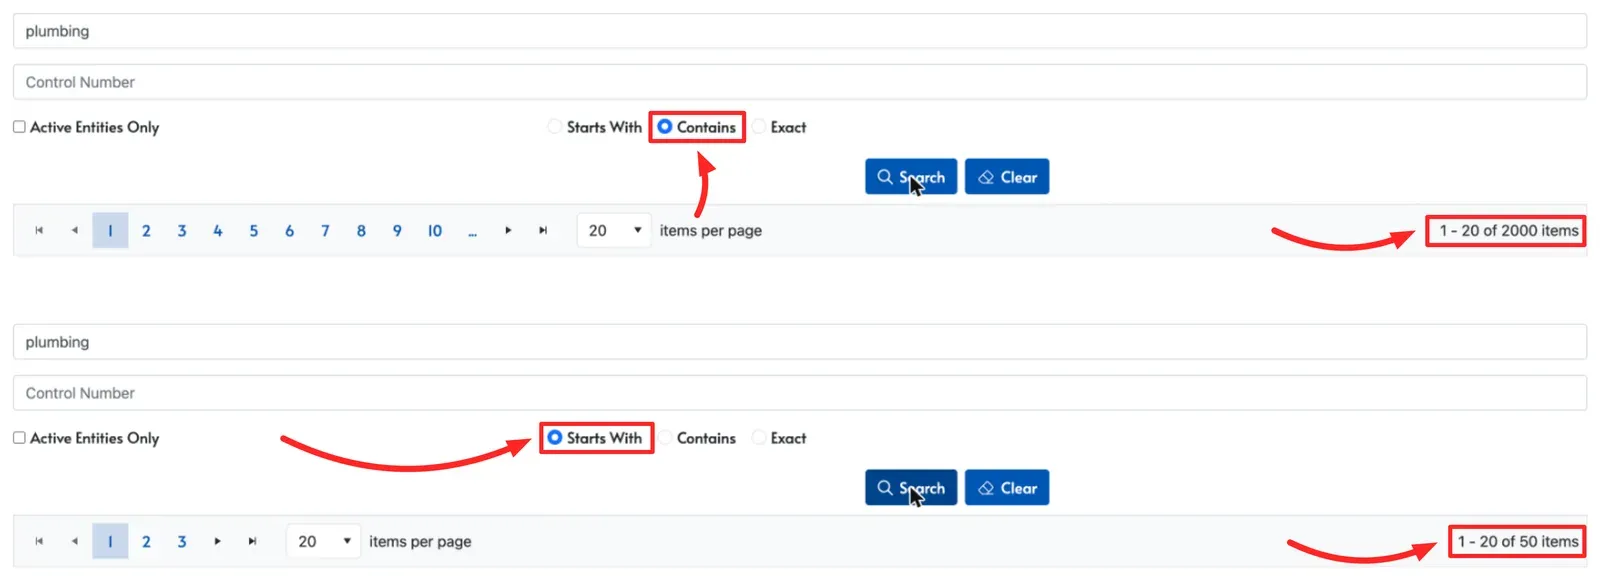Click Clear button in the upper form
Viewport: 1600px width, 580px height.
(x=1007, y=177)
